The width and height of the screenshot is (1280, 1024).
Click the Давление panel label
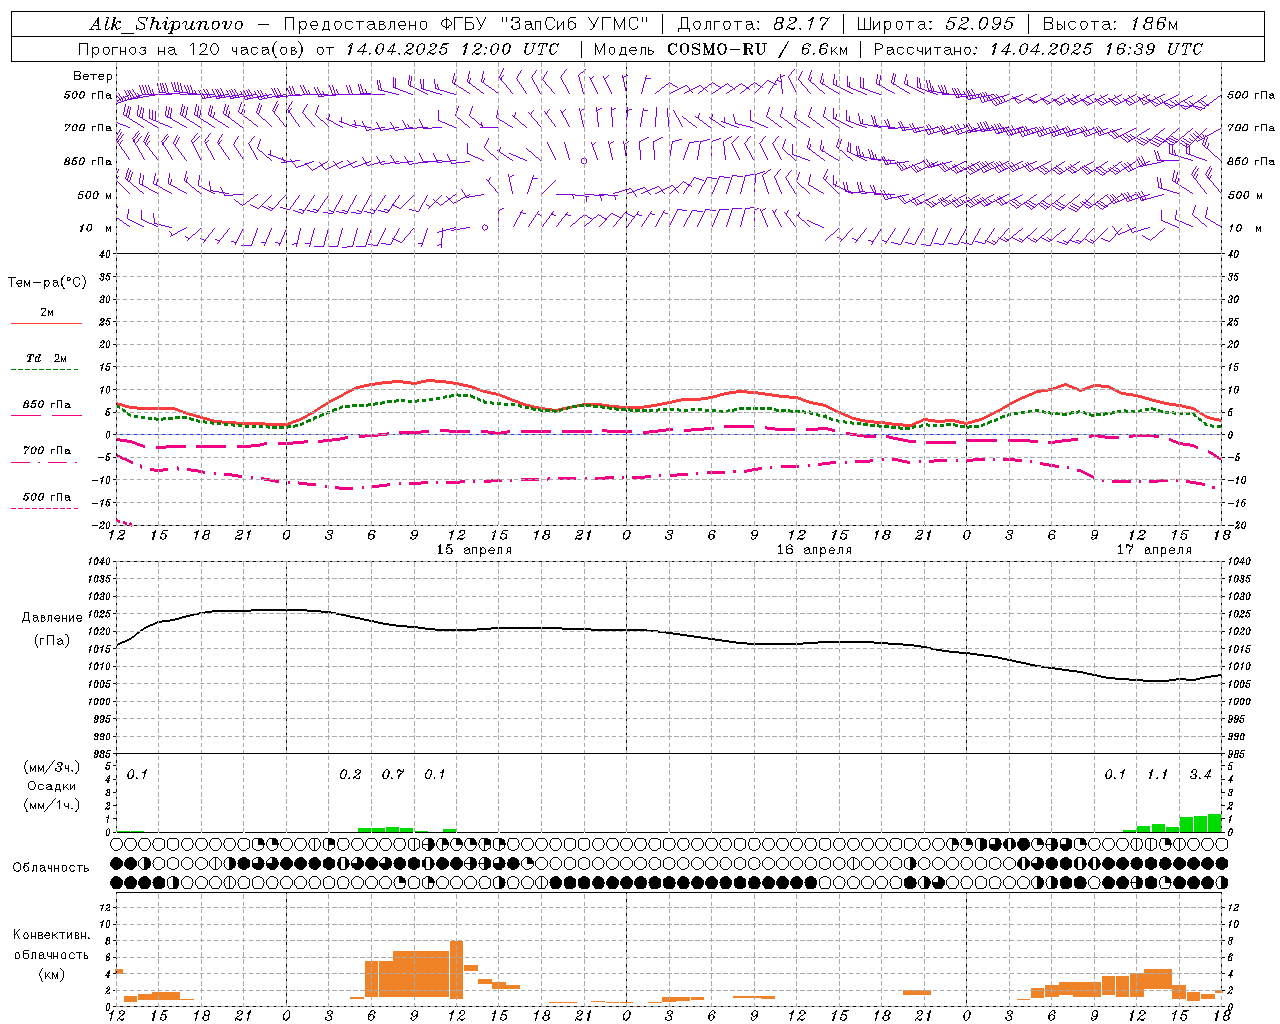pos(52,618)
